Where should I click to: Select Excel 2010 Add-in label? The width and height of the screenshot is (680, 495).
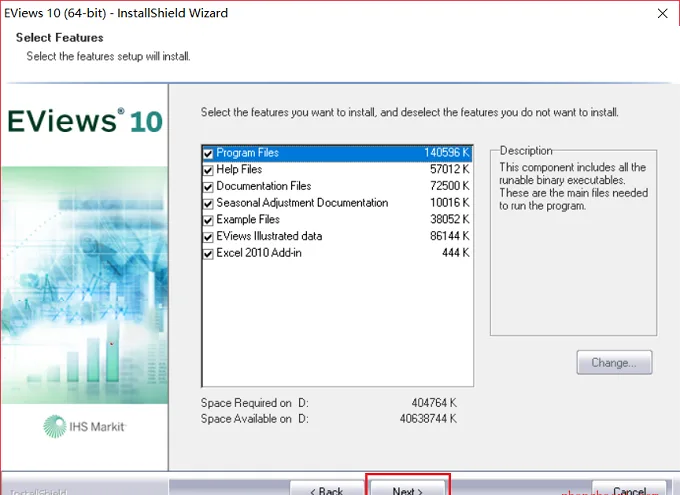[x=259, y=253]
